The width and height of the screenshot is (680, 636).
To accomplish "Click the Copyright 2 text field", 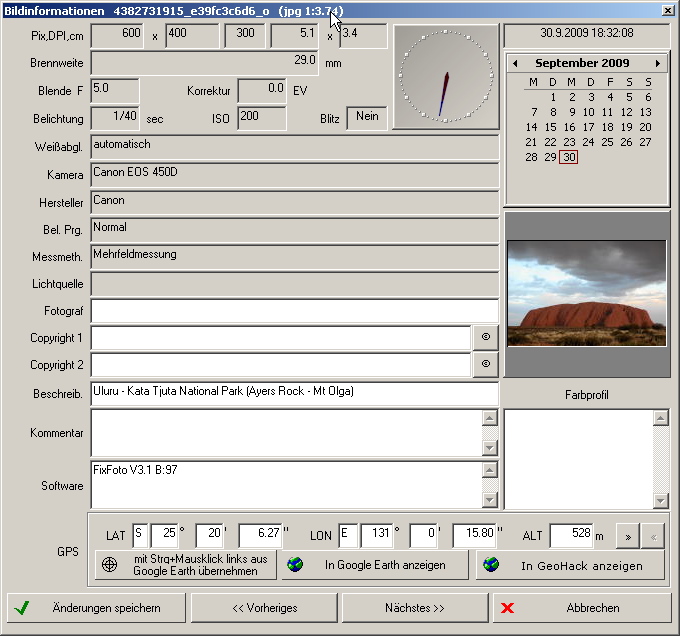I will point(281,365).
